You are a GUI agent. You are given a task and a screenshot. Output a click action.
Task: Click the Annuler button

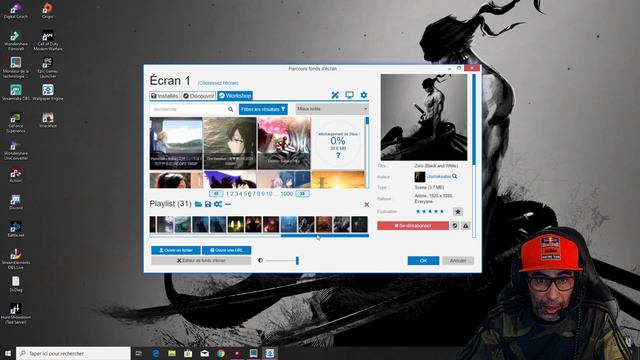tap(458, 260)
